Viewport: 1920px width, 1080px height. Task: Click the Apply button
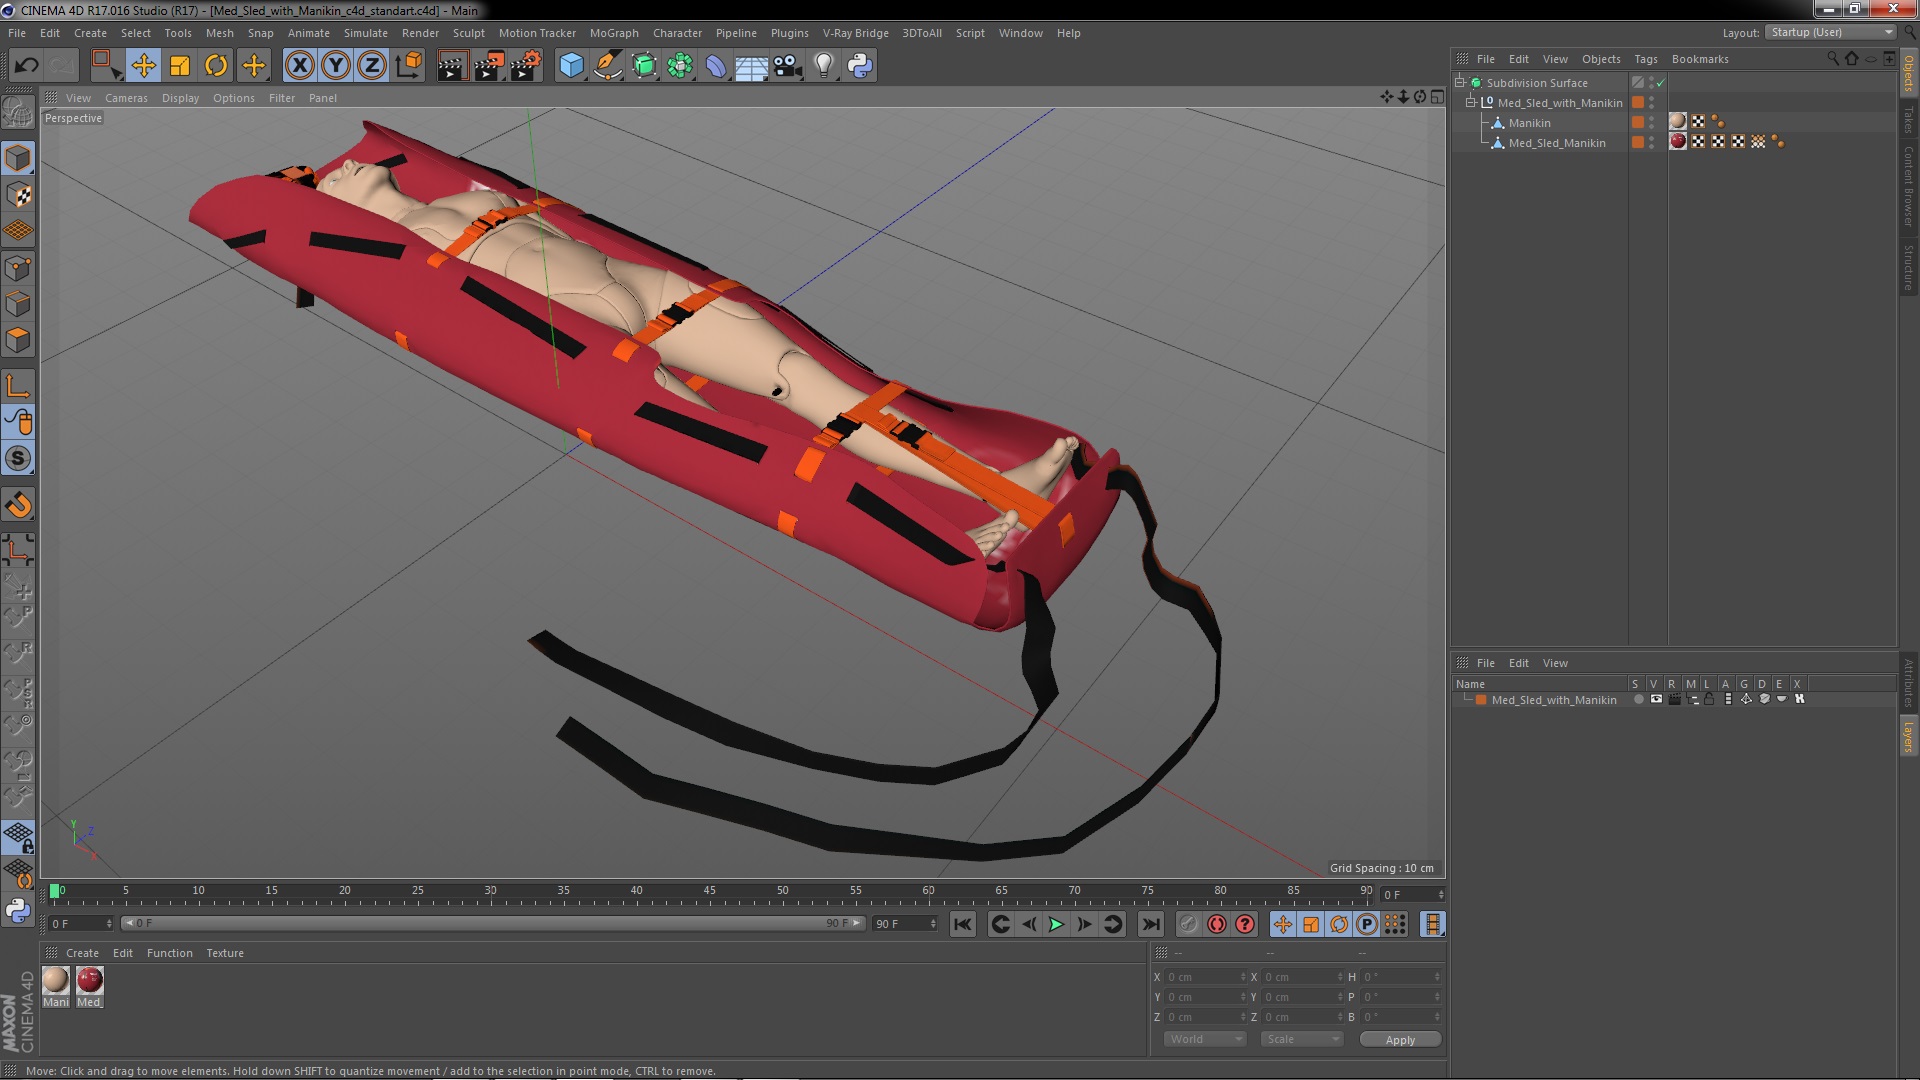point(1399,1039)
